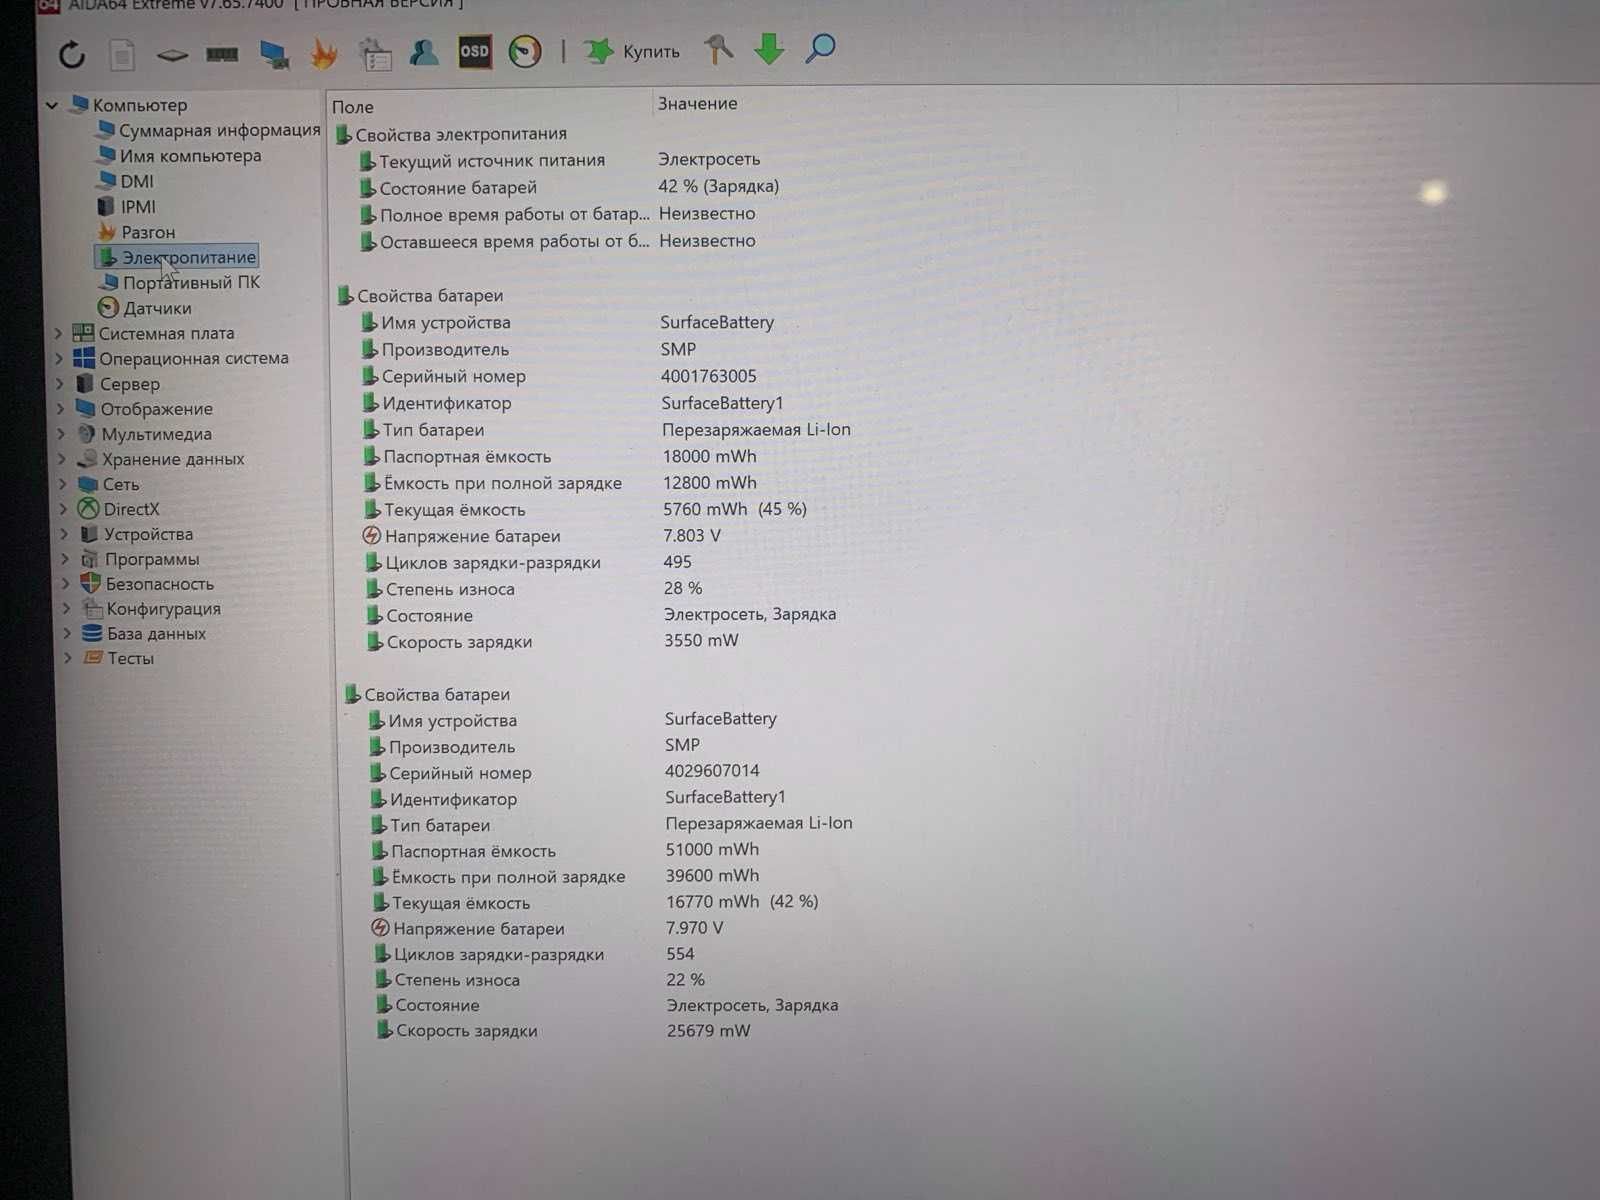The height and width of the screenshot is (1200, 1600).
Task: Expand the Системная плата node
Action: point(59,333)
